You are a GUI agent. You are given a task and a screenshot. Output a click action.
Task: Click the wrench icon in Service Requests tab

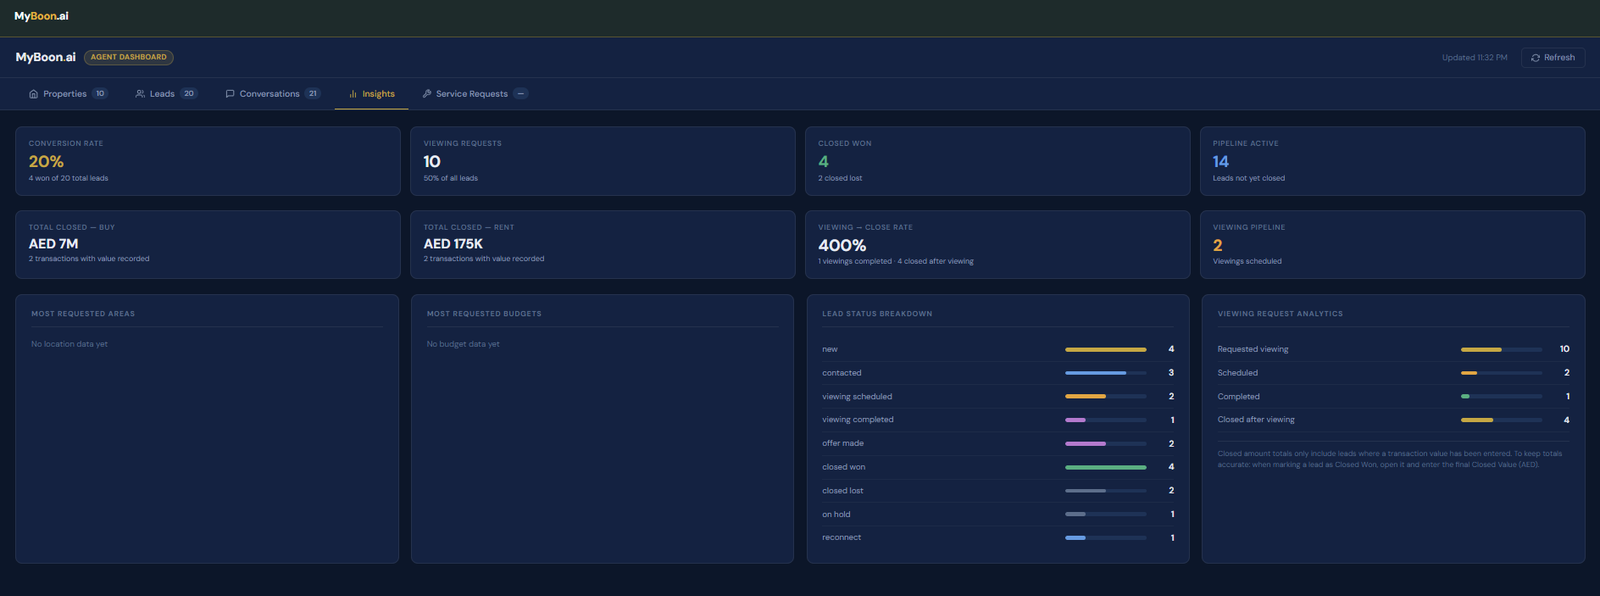tap(427, 94)
